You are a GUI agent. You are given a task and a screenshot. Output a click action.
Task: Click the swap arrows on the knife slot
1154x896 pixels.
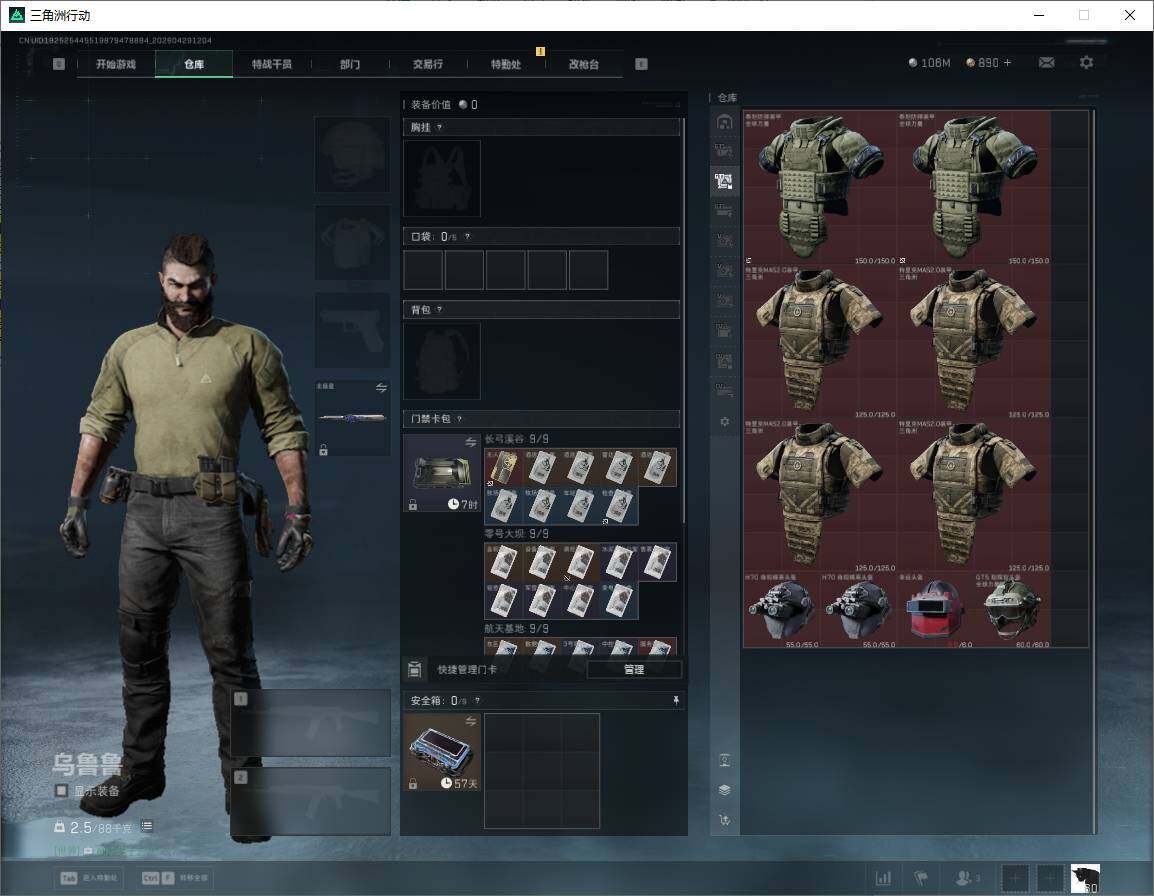pos(381,387)
